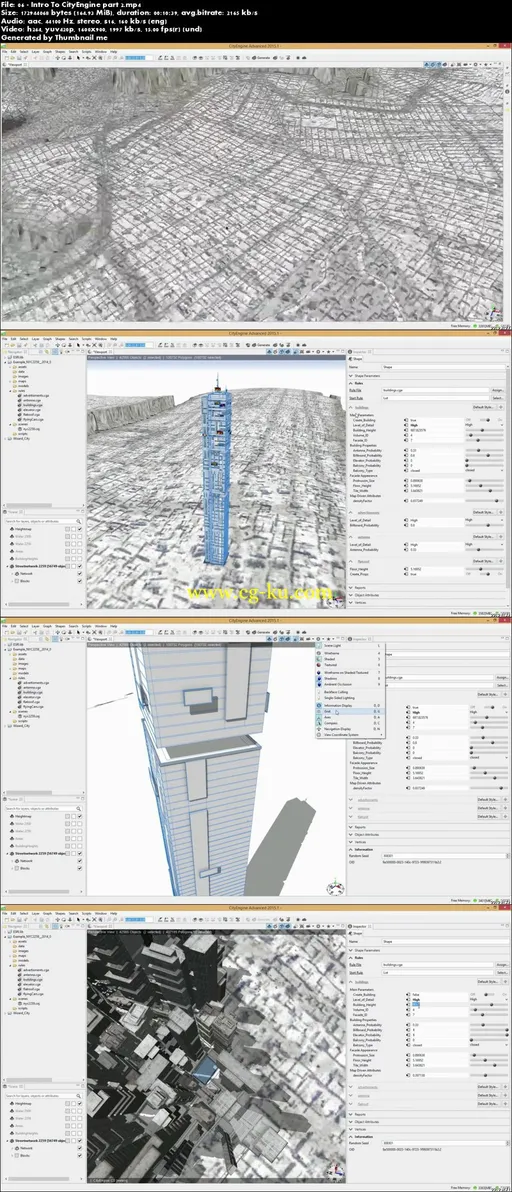The width and height of the screenshot is (512, 1192).
Task: Toggle Blocks checkbox in aerial-city frame
Action: (x=80, y=1156)
